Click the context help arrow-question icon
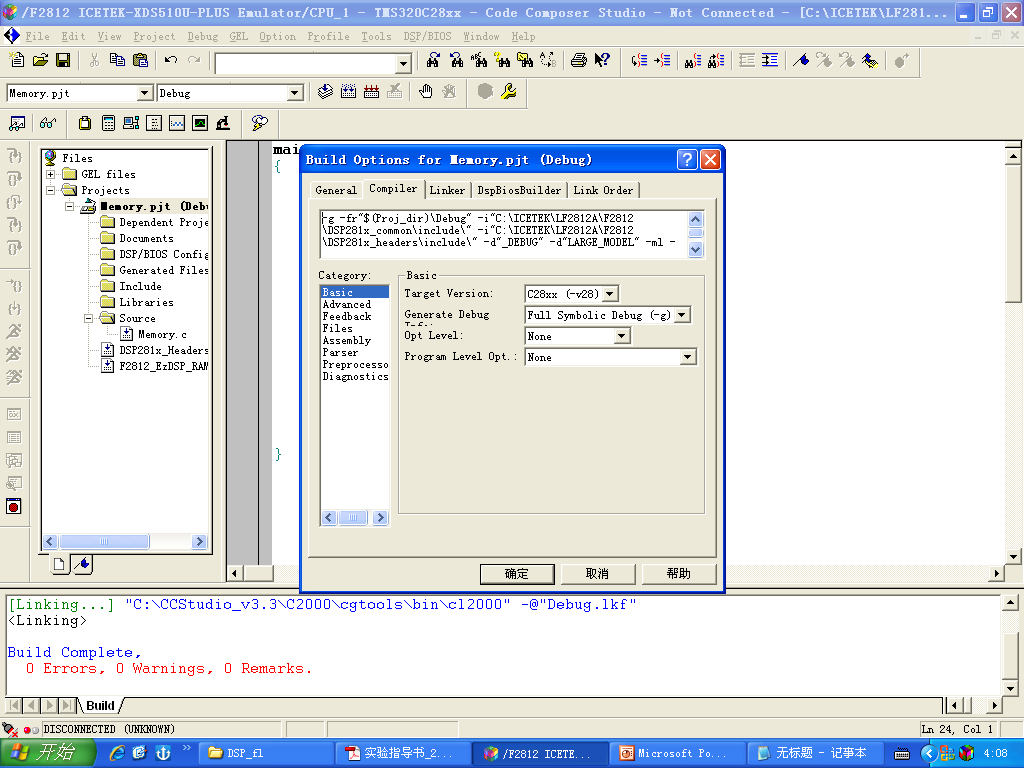This screenshot has height=768, width=1024. point(601,60)
